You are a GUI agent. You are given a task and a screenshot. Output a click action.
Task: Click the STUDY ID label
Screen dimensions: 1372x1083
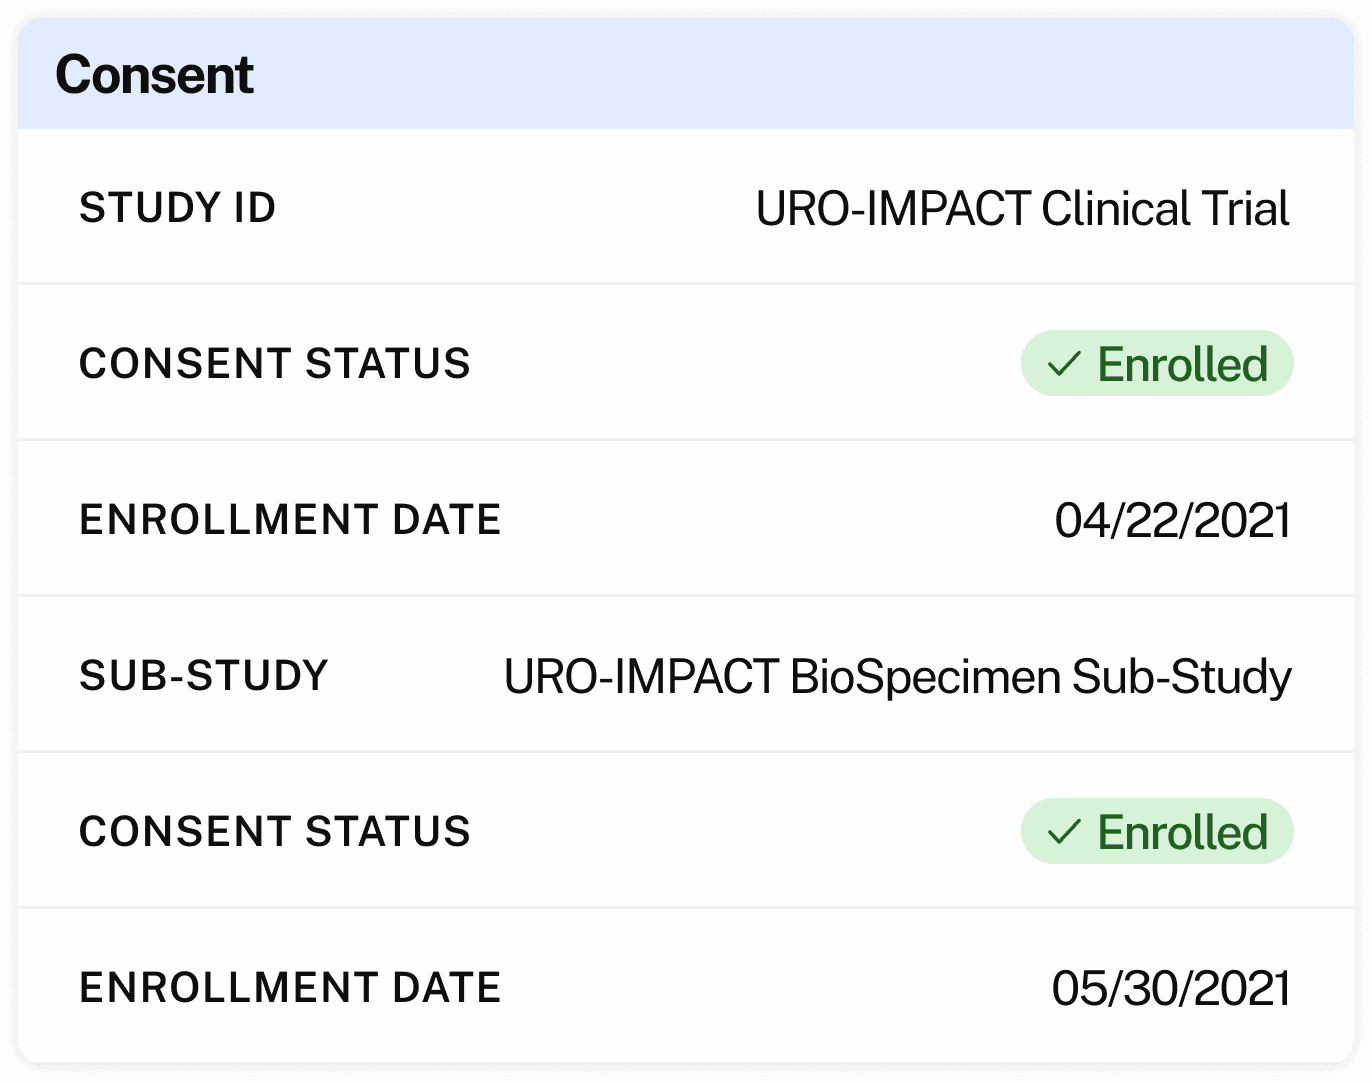(177, 208)
